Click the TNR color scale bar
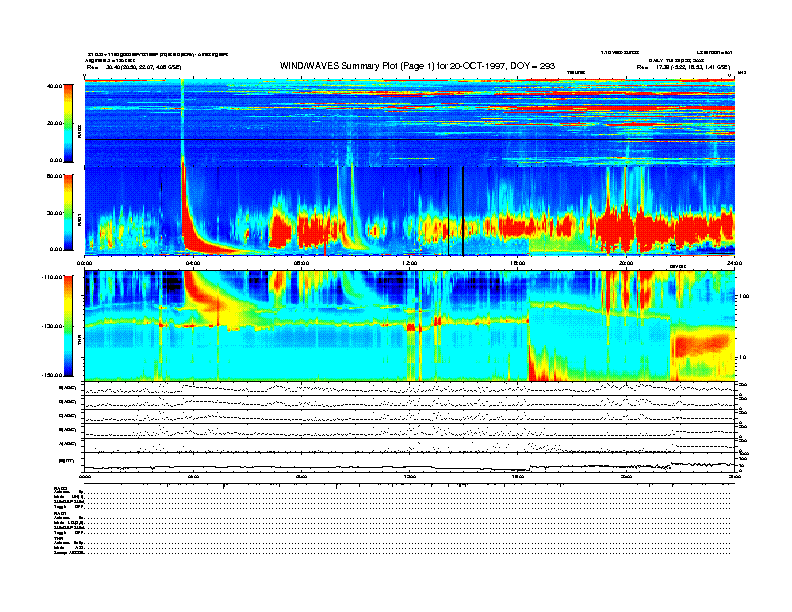Viewport: 792px width, 612px height. [68, 326]
